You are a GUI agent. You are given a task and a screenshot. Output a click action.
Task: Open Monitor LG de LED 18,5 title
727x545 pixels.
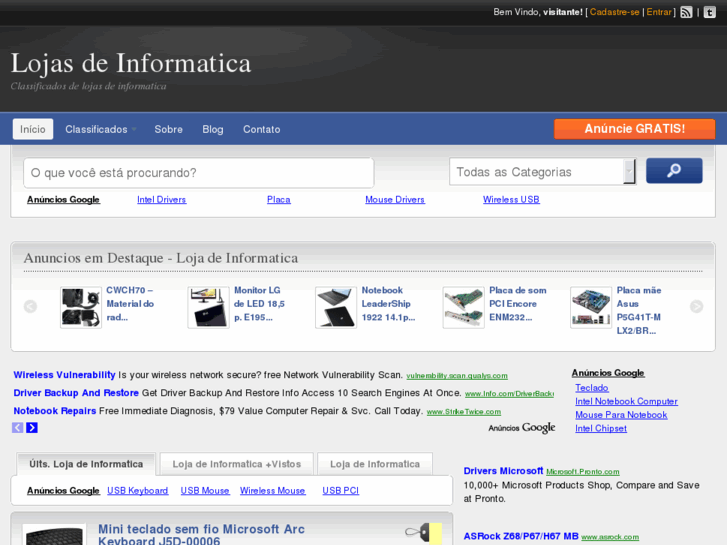click(259, 304)
